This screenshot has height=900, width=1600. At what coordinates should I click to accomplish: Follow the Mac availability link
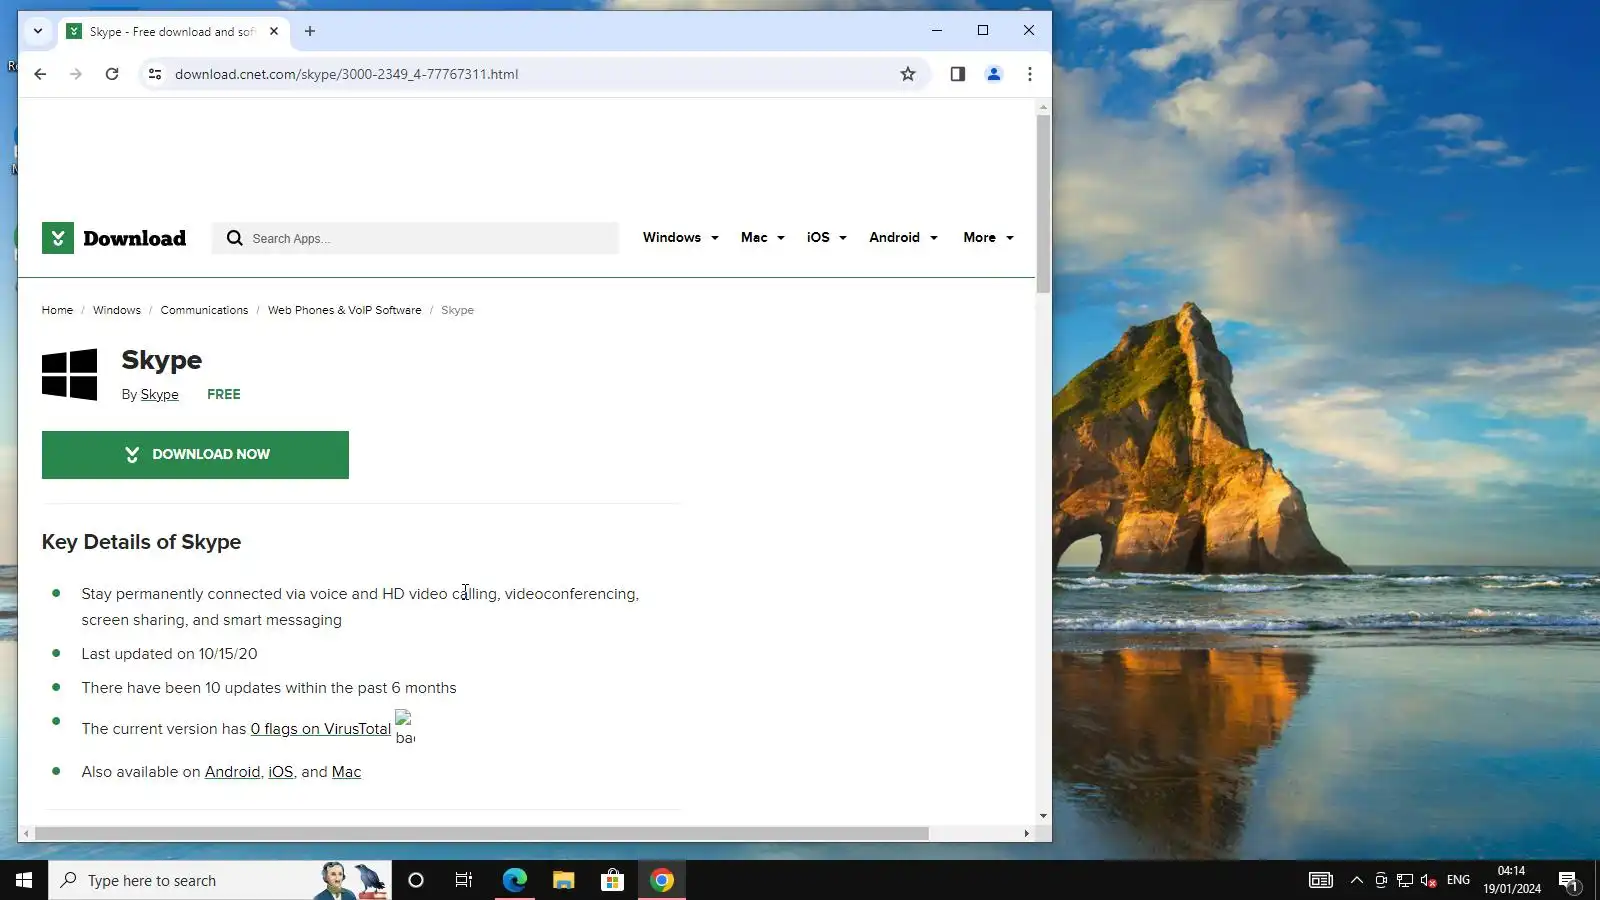click(x=346, y=772)
